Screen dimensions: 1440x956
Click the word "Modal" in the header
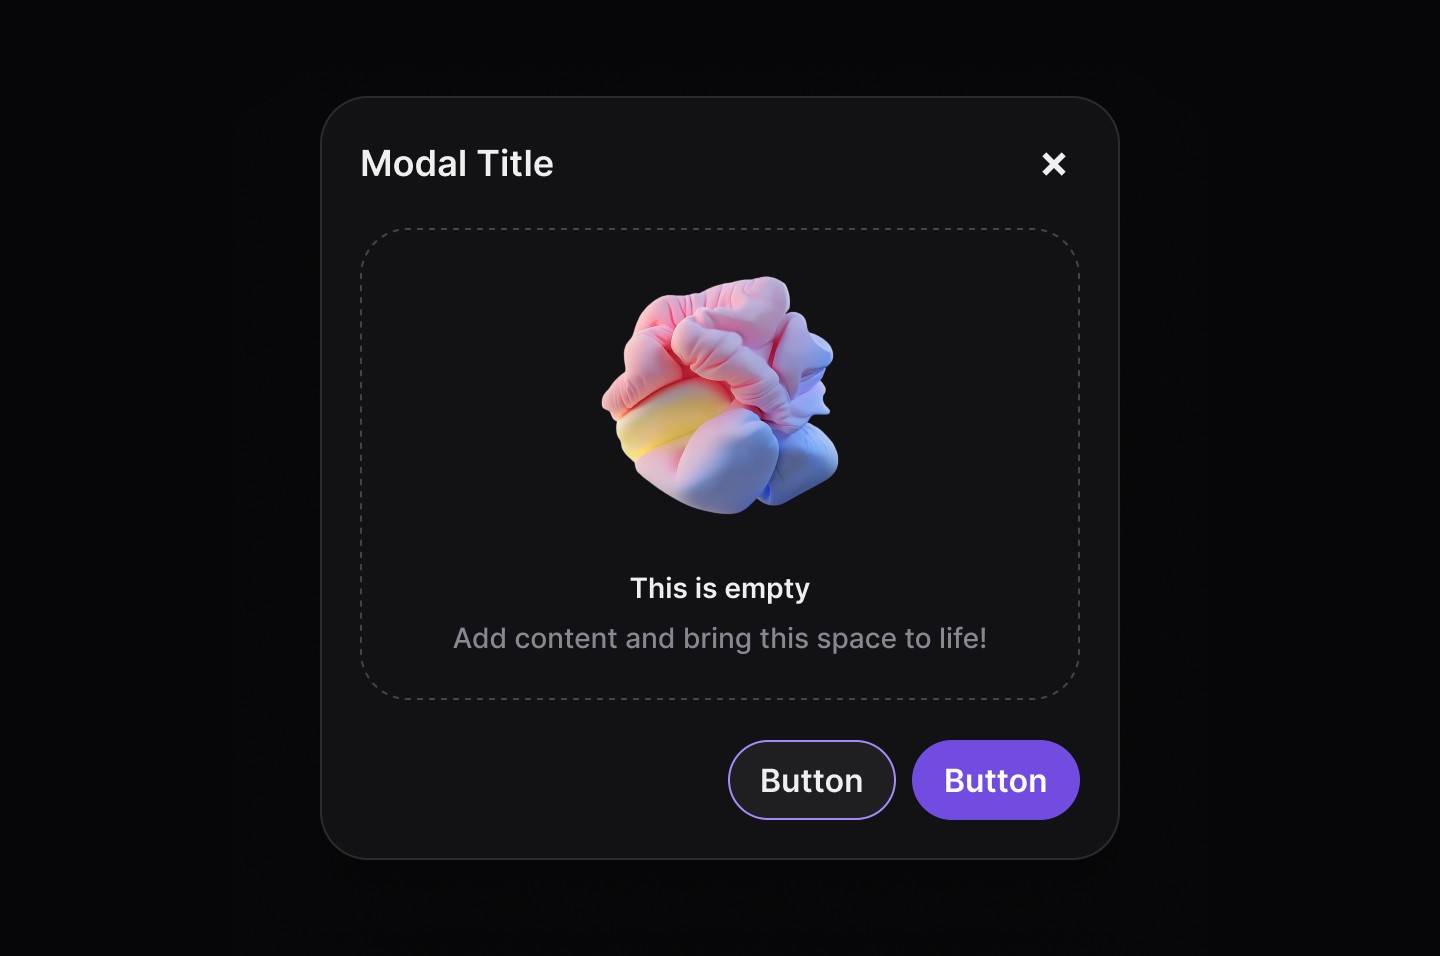coord(414,164)
